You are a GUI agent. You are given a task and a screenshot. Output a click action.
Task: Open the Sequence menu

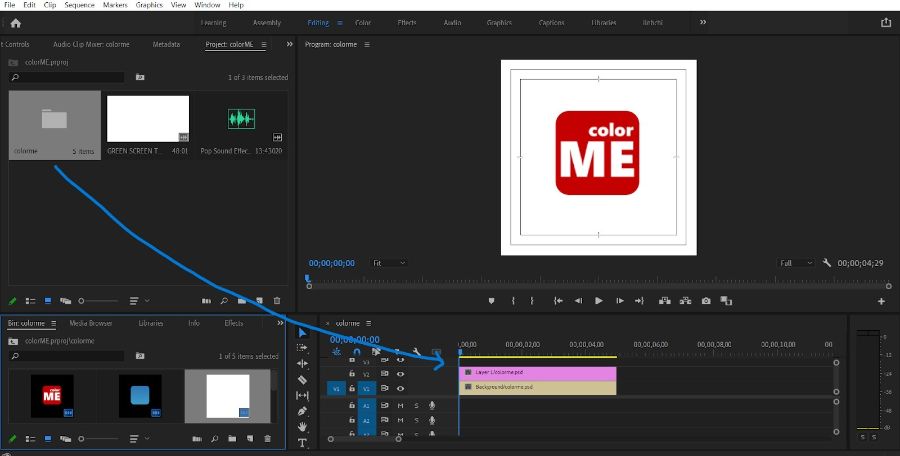pyautogui.click(x=79, y=5)
